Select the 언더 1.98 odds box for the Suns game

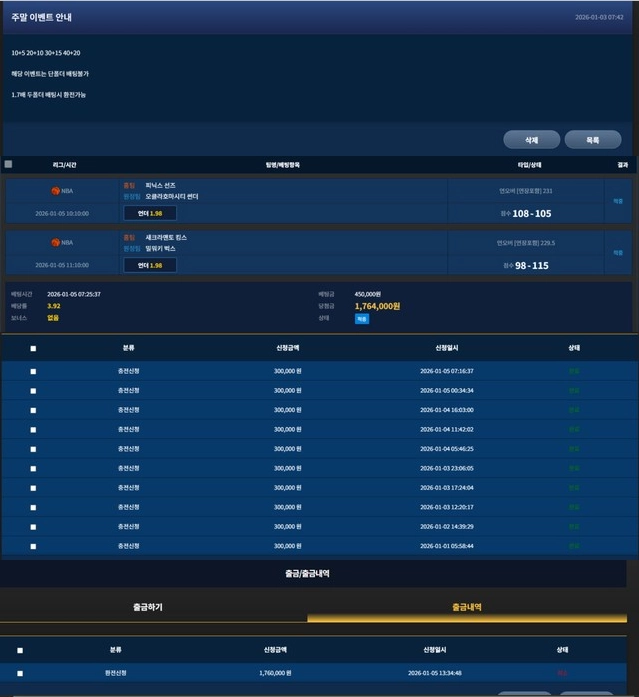(150, 213)
